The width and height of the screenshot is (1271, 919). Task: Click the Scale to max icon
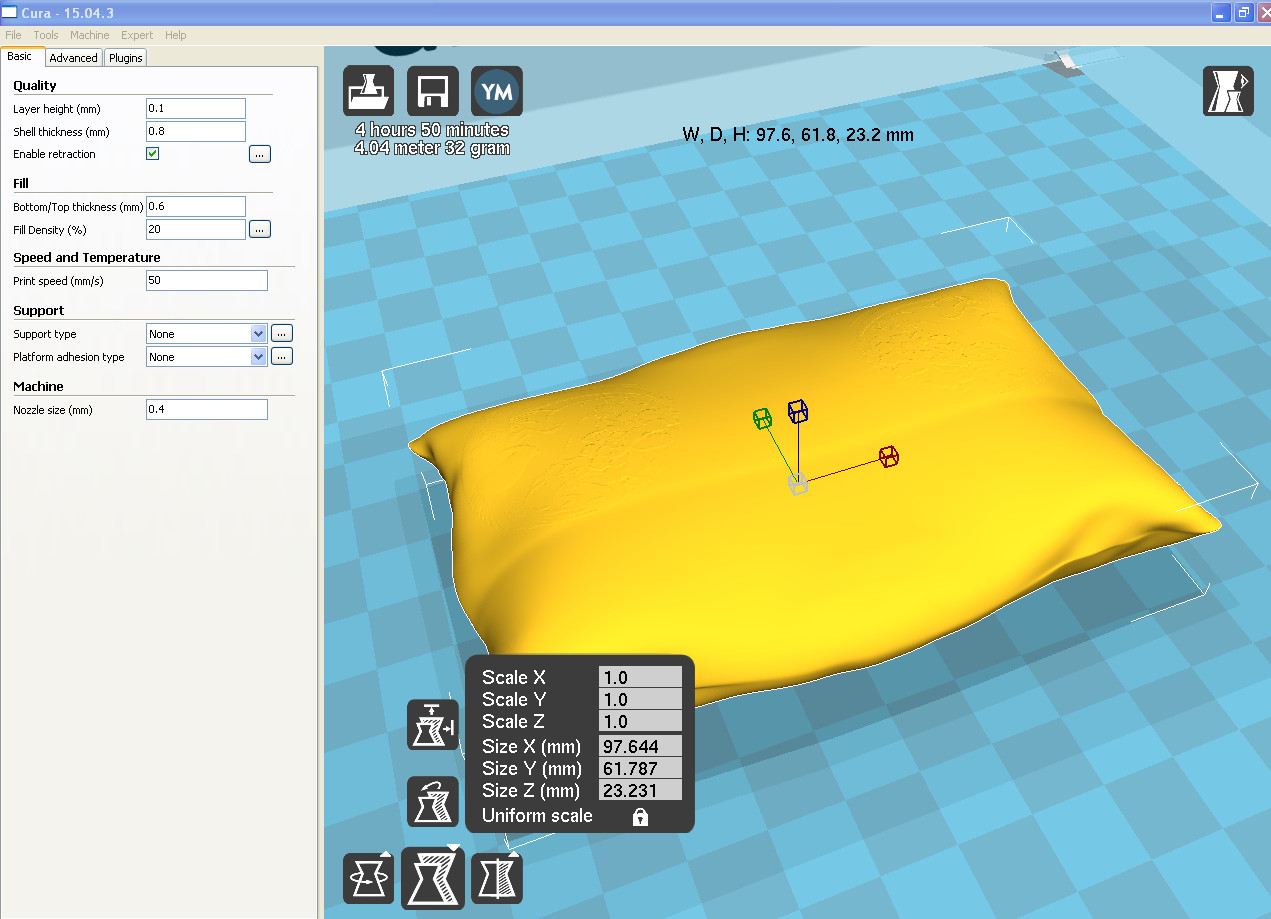tap(433, 725)
